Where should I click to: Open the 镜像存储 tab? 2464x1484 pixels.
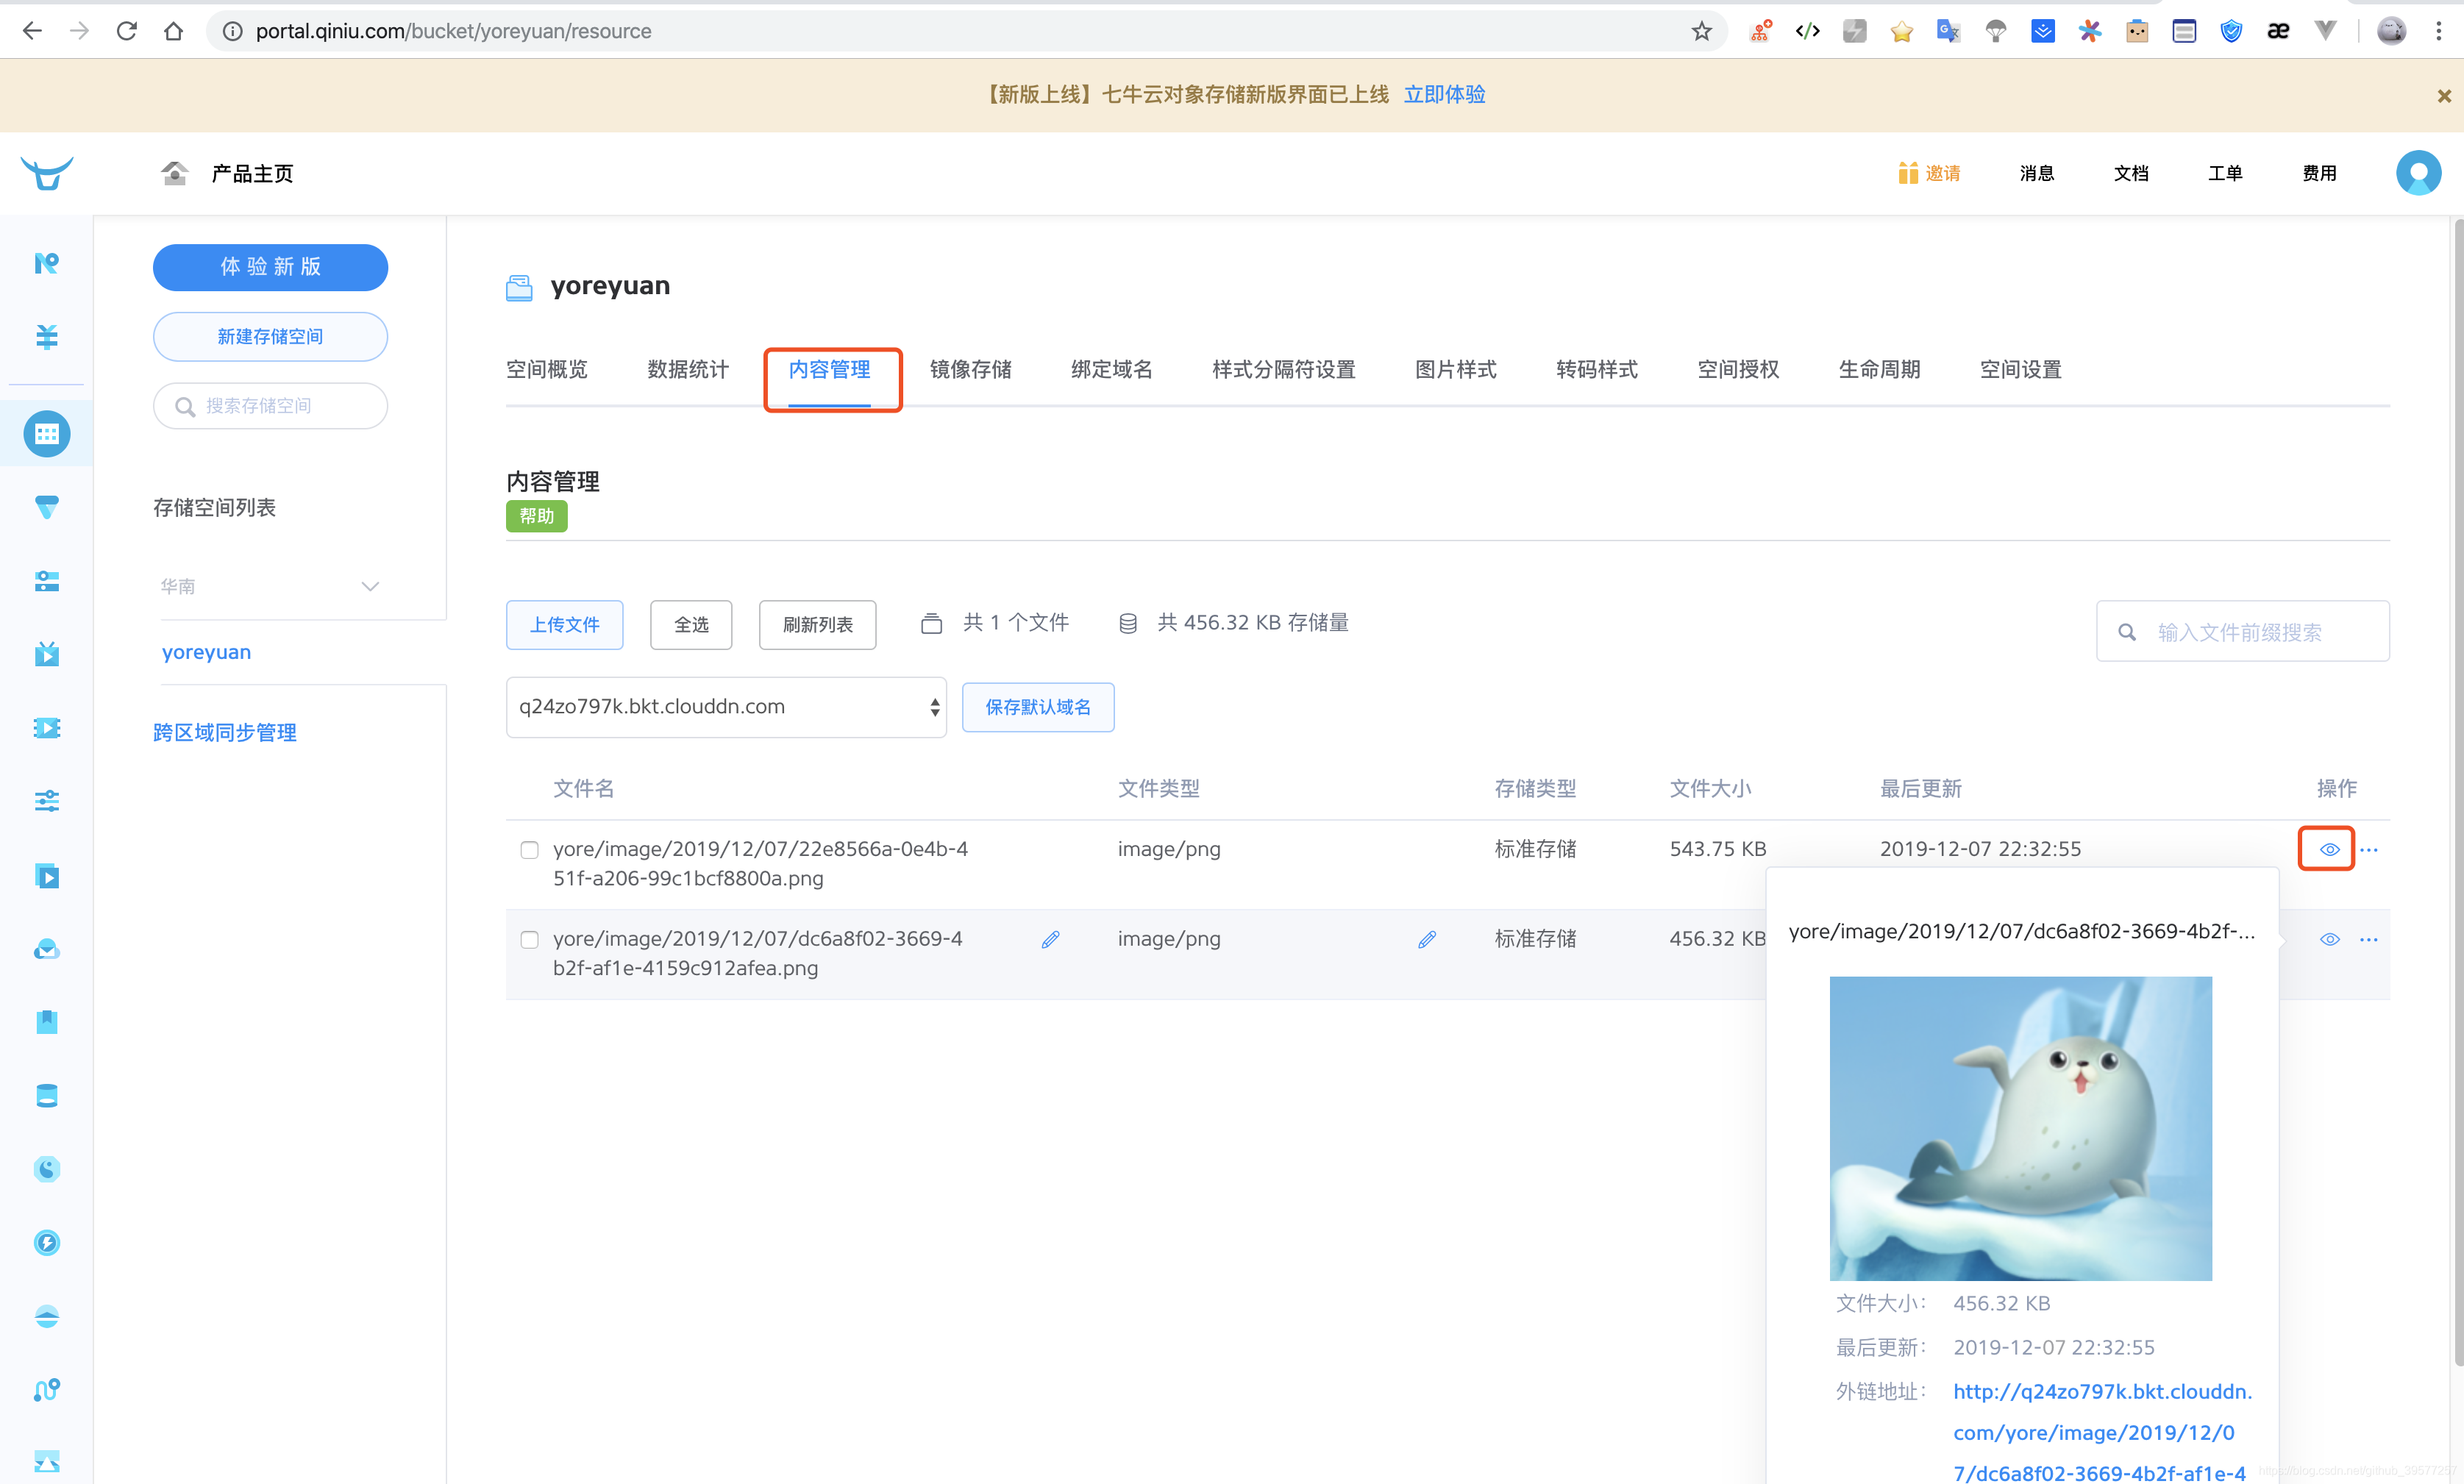pos(970,370)
